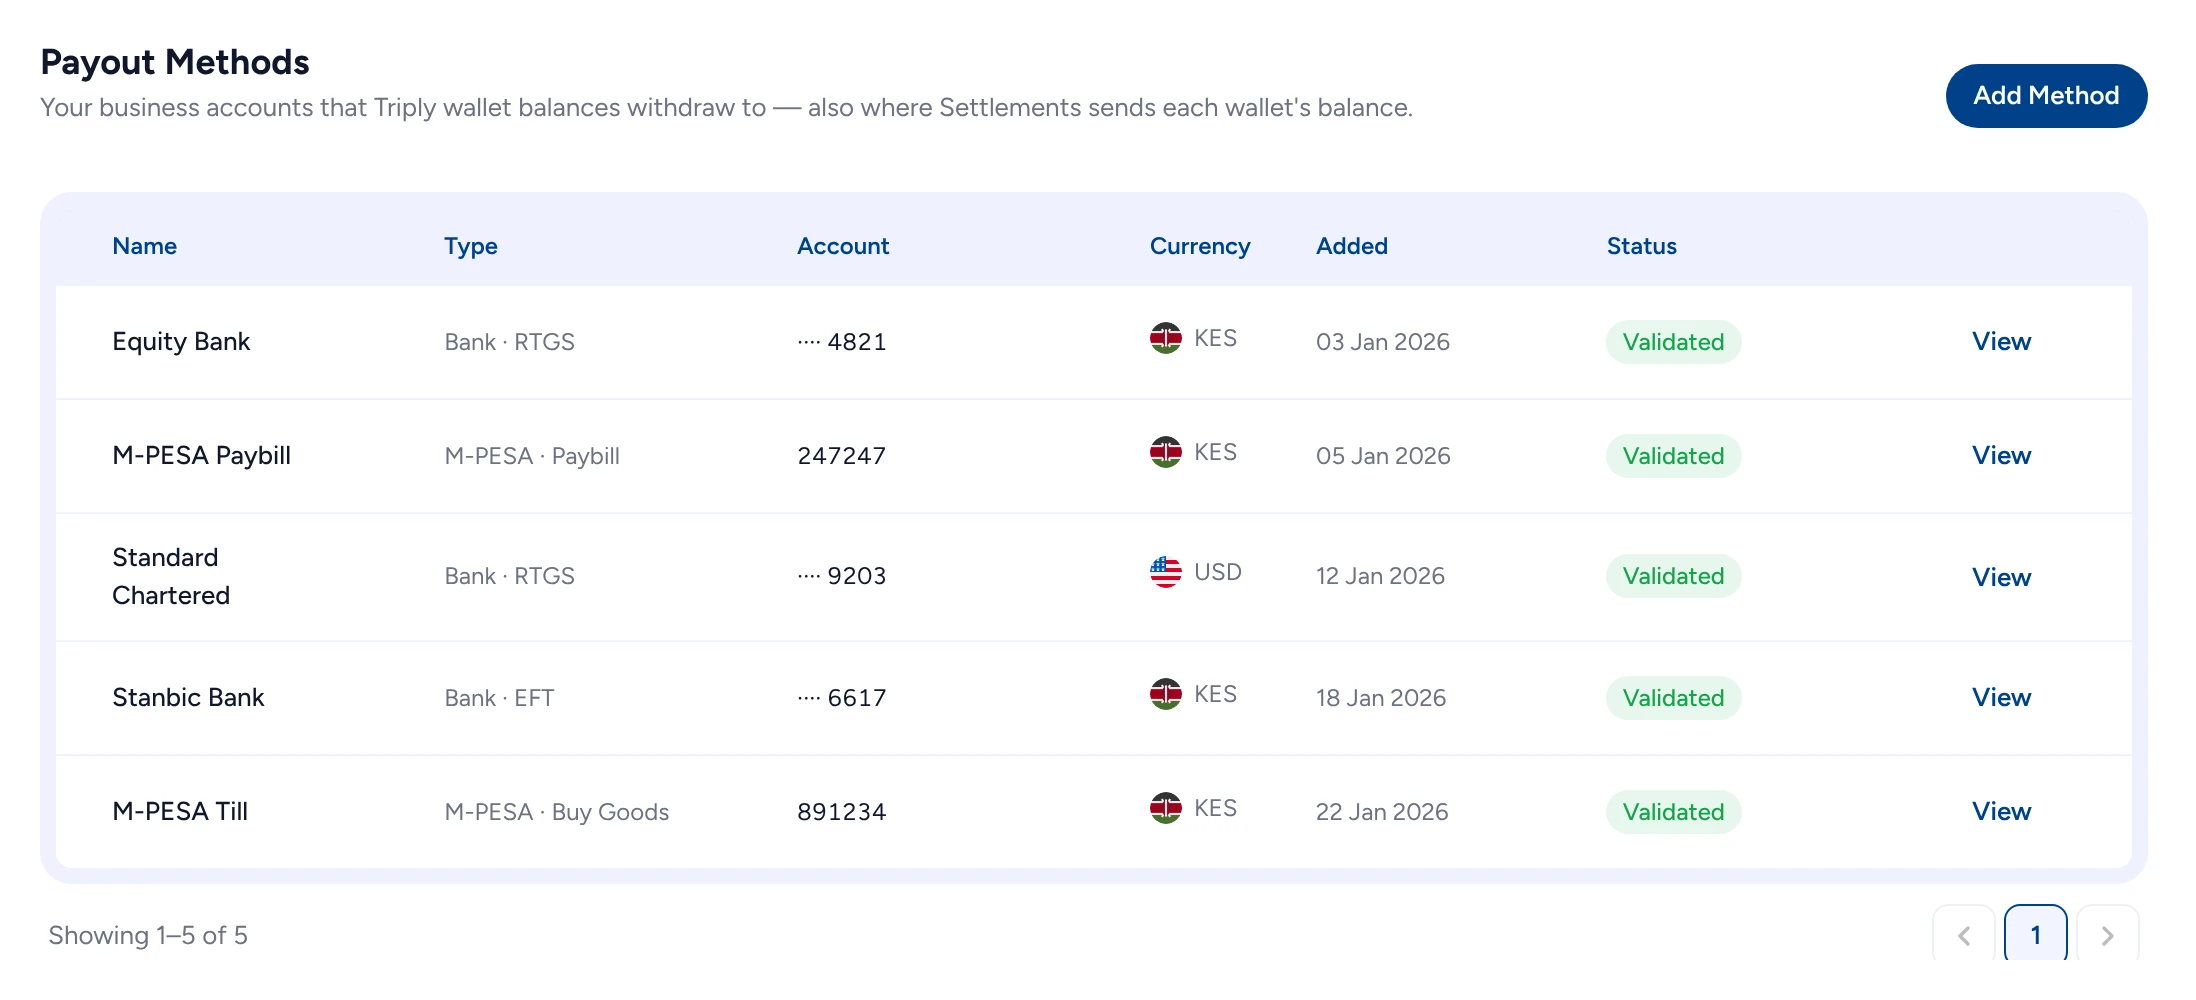Click Validated badge for M-PESA Till

(1674, 812)
